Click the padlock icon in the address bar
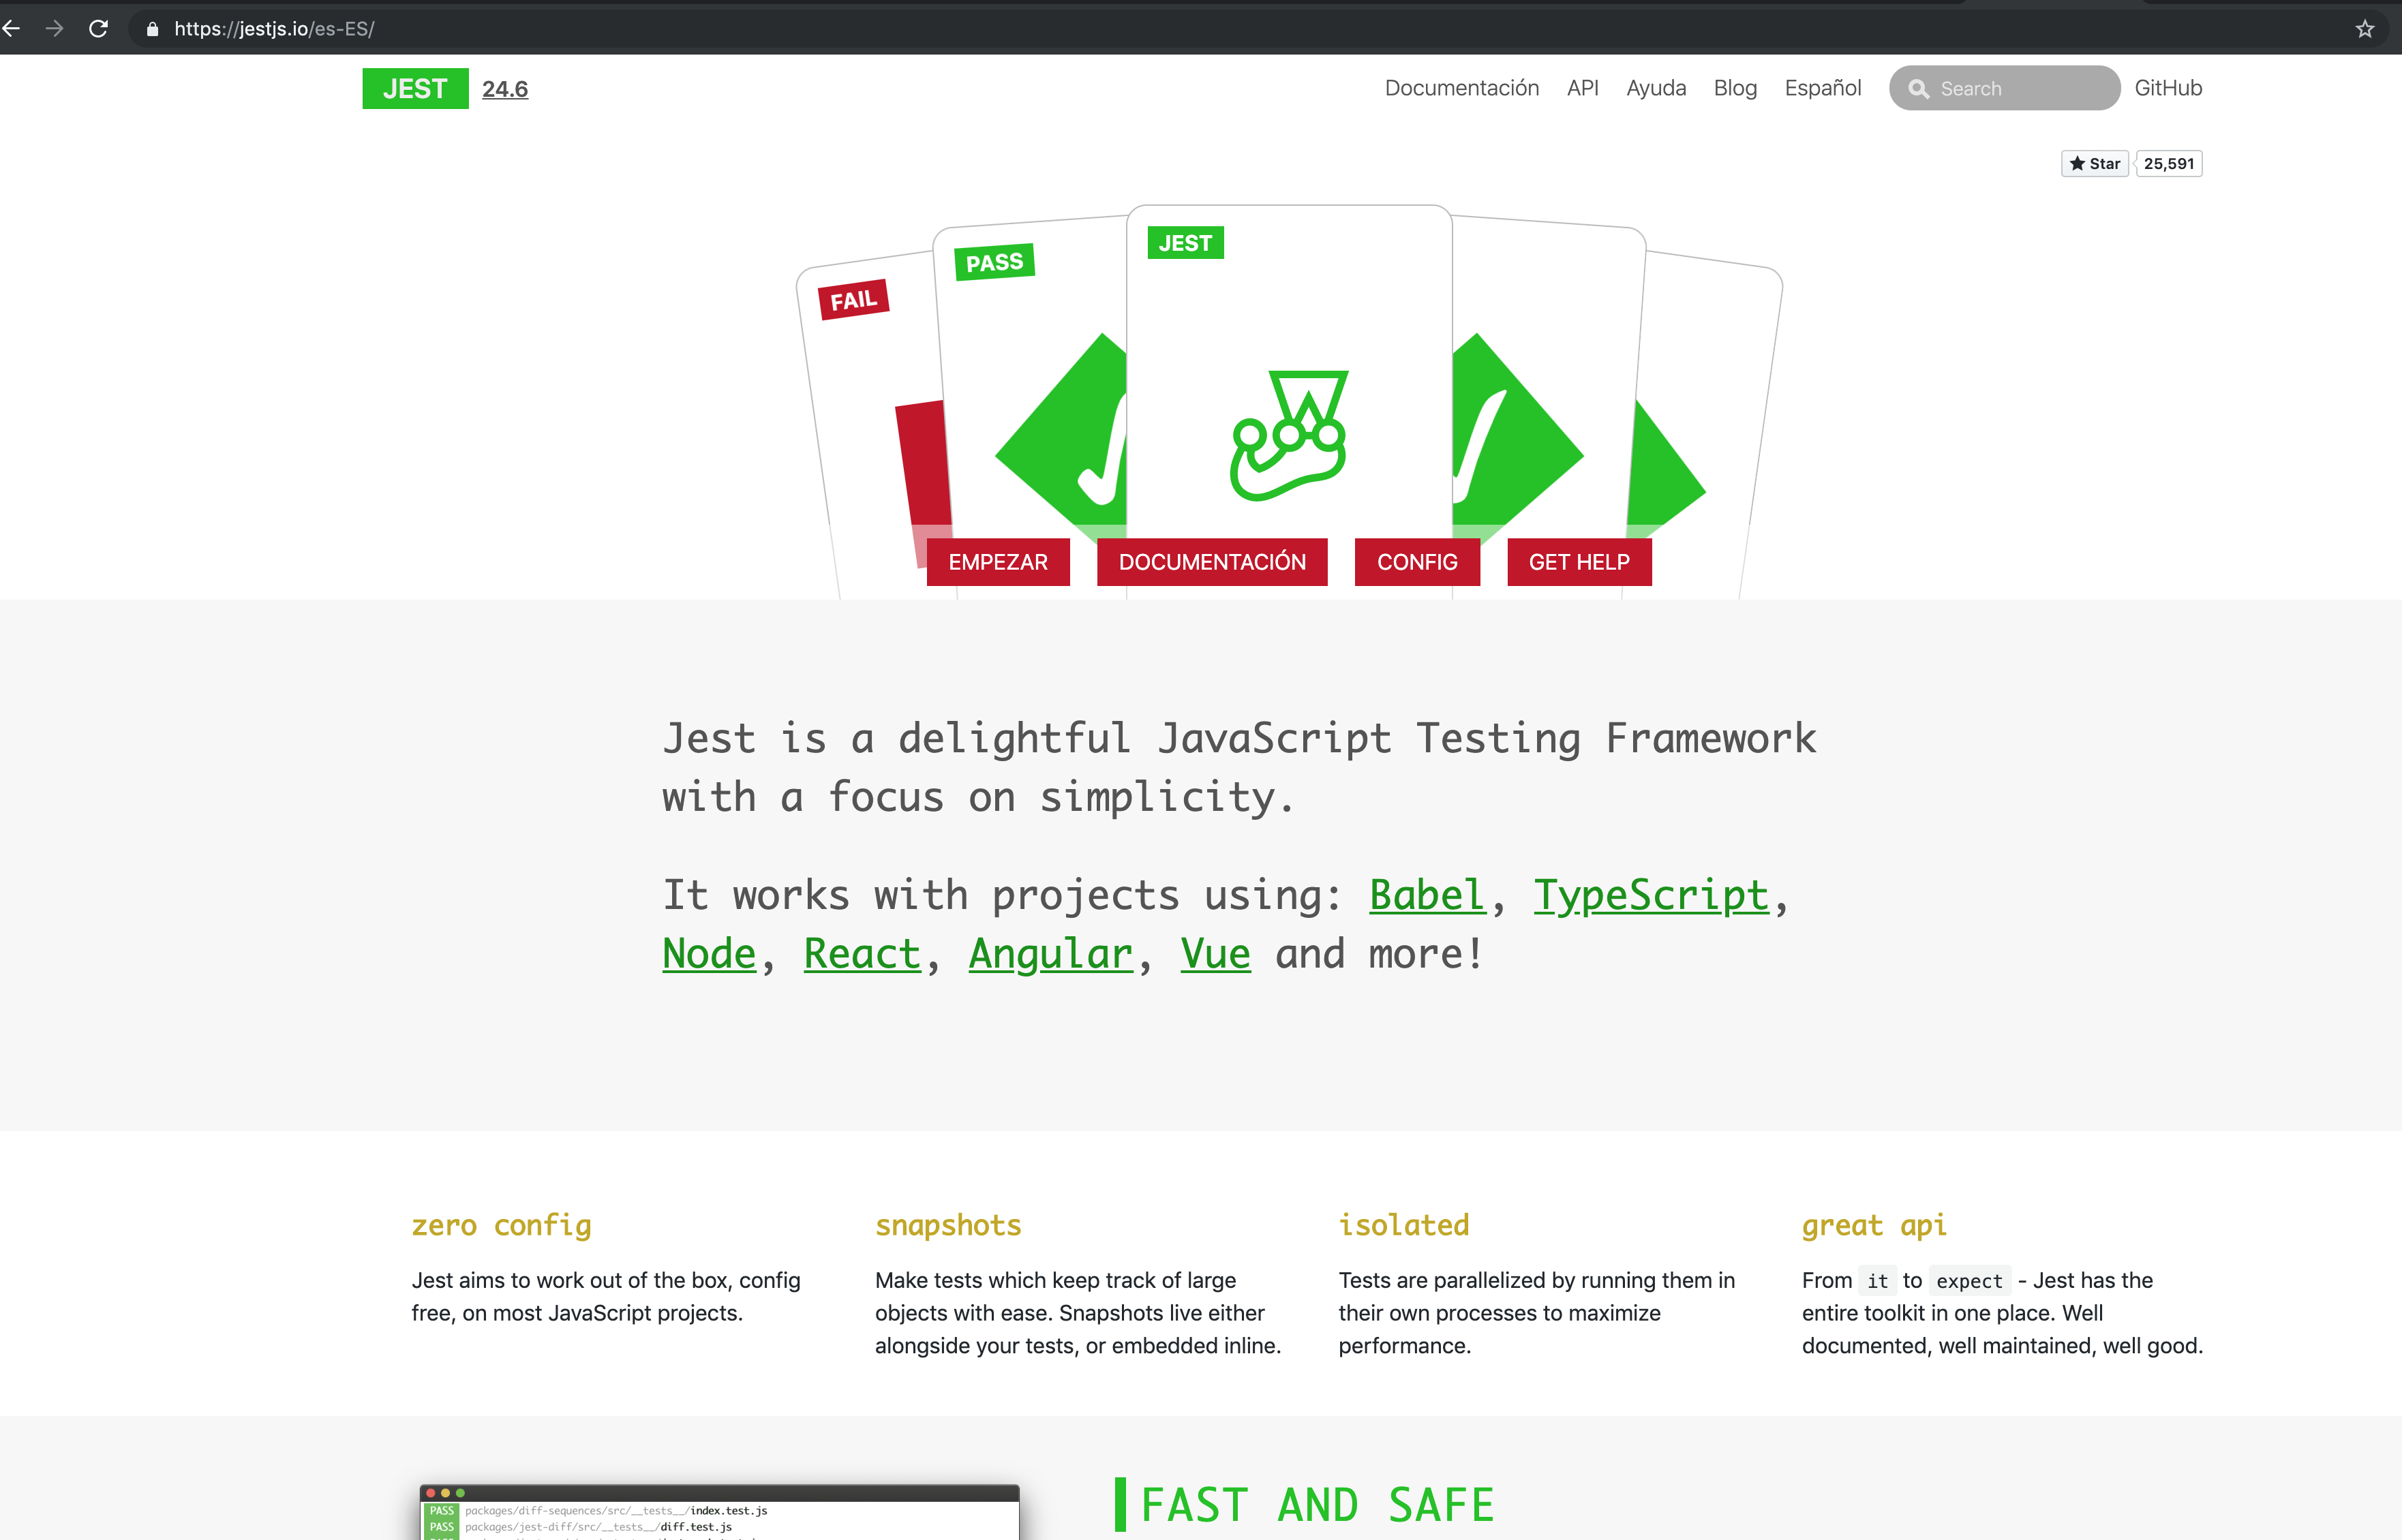This screenshot has width=2402, height=1540. tap(151, 29)
